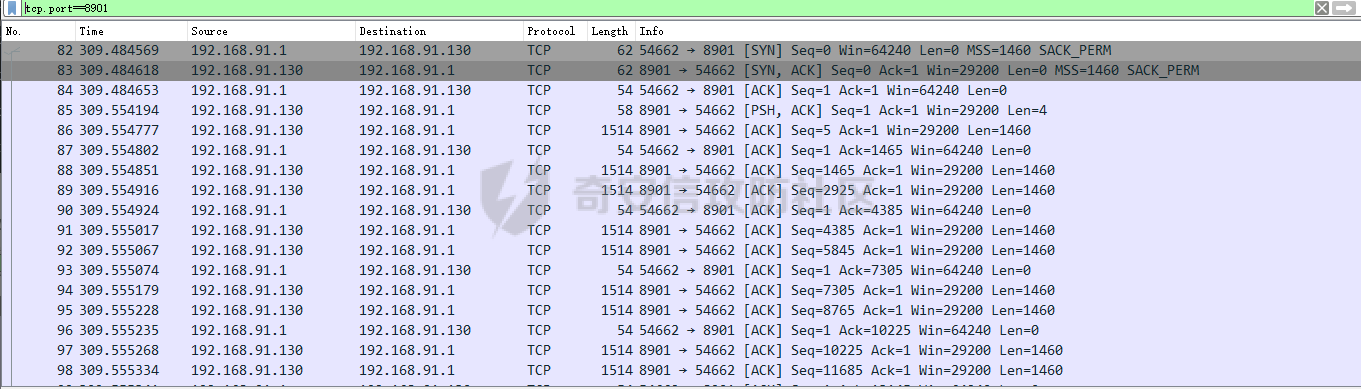
Task: Sort packets by Destination column header
Action: [439, 31]
